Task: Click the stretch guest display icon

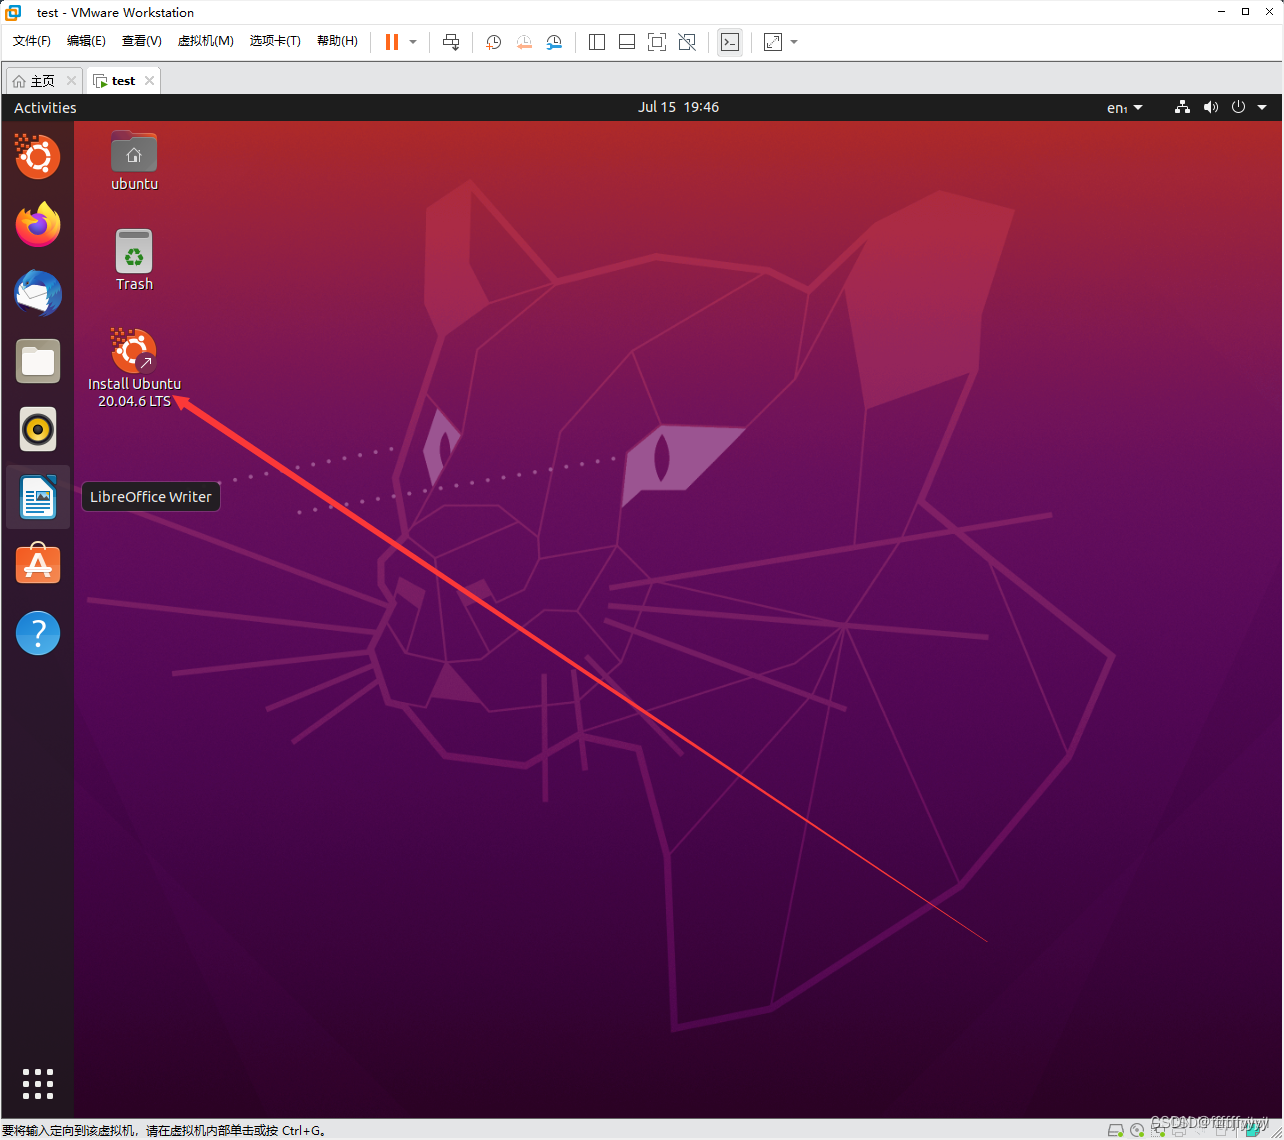Action: click(x=773, y=42)
